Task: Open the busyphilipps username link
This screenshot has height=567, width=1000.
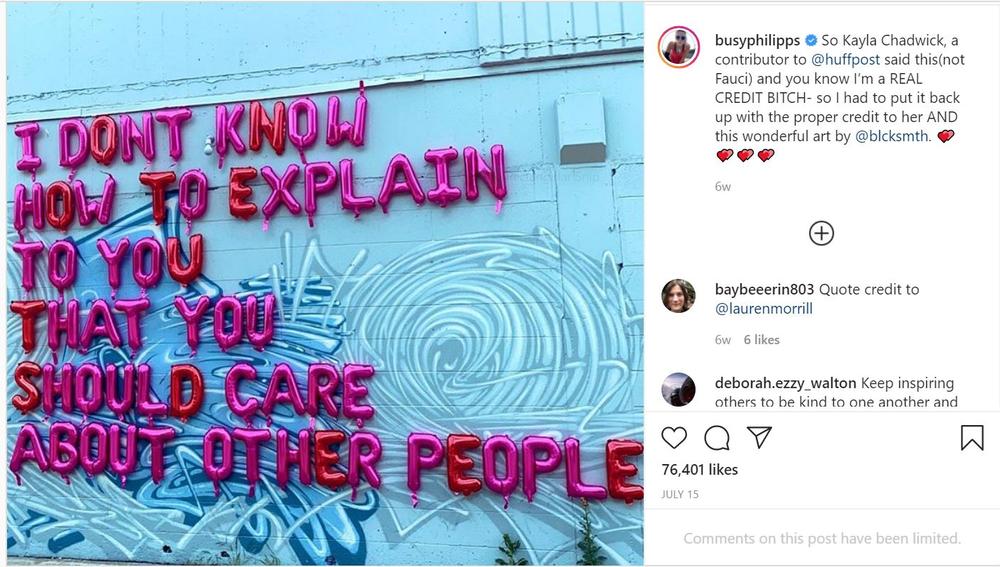Action: pos(757,40)
